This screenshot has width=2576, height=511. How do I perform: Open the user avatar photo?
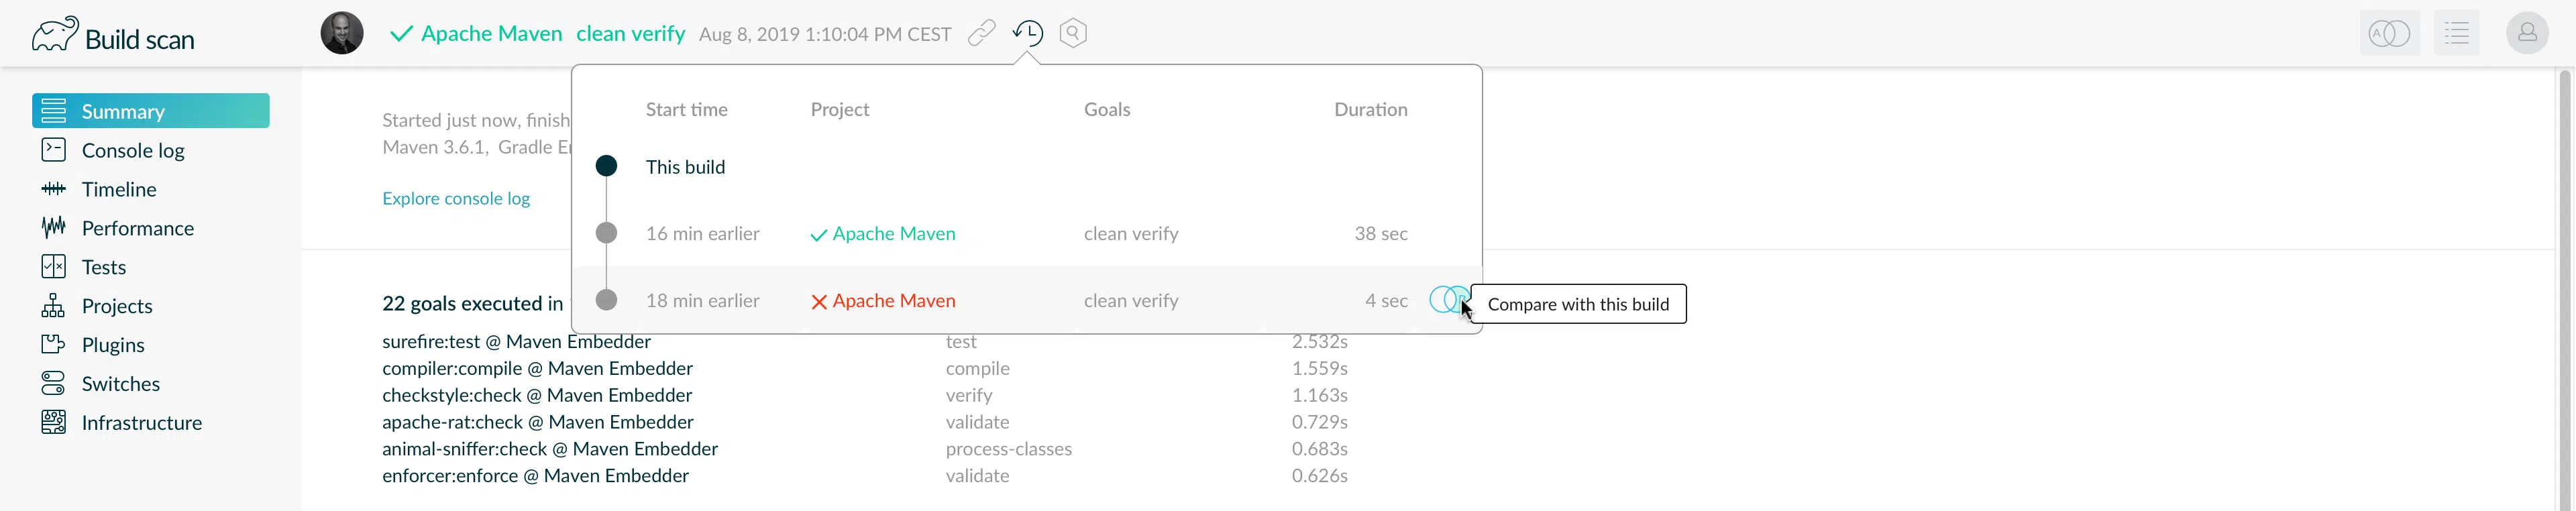342,33
